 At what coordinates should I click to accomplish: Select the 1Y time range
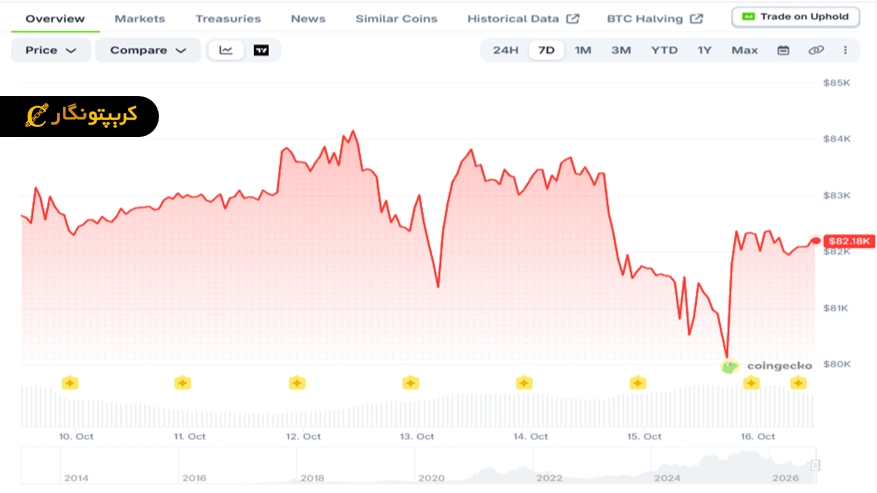click(704, 50)
